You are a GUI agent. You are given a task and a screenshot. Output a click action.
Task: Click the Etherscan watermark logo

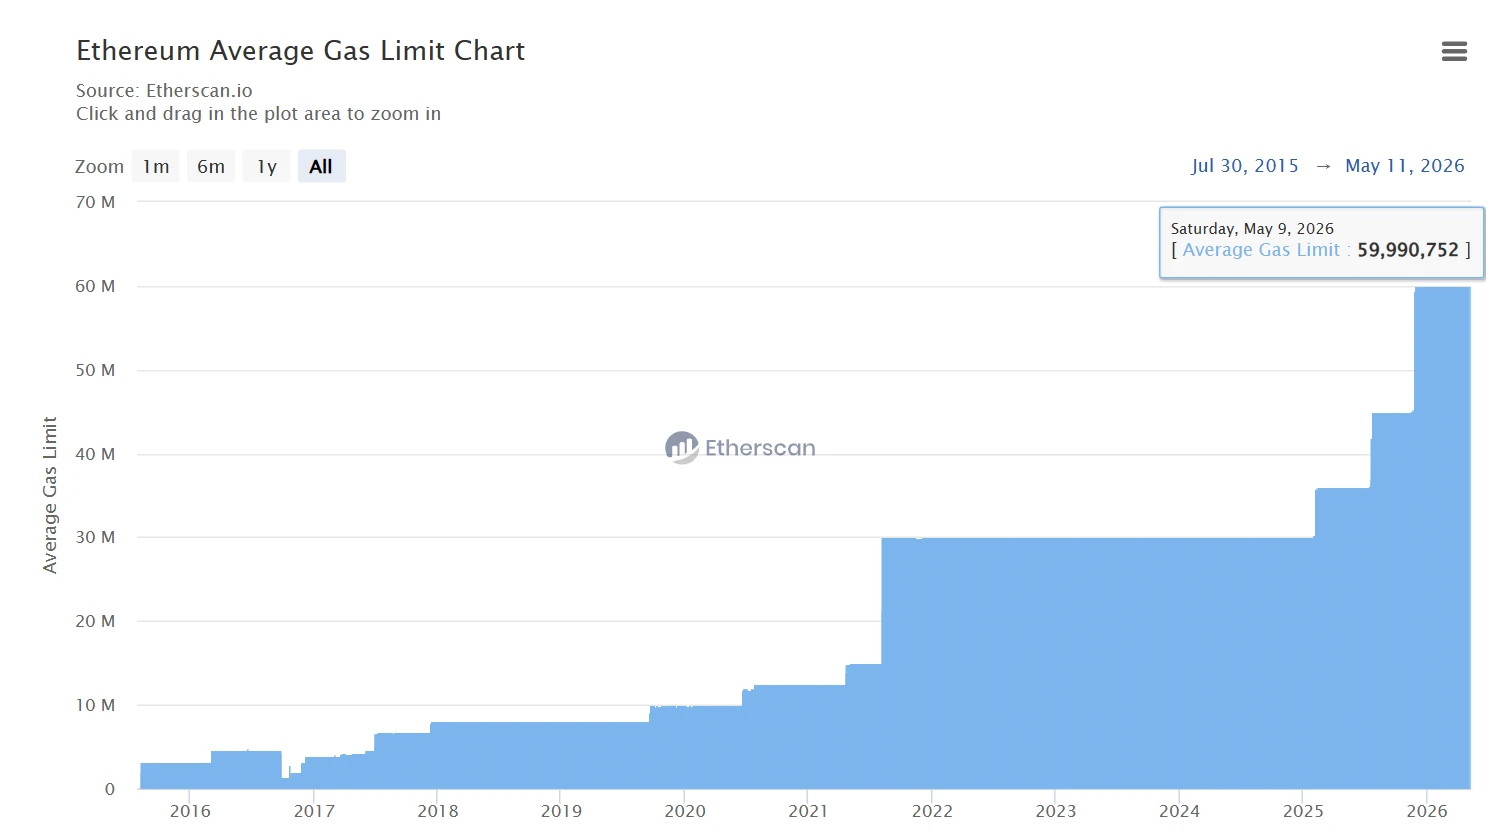click(x=740, y=448)
